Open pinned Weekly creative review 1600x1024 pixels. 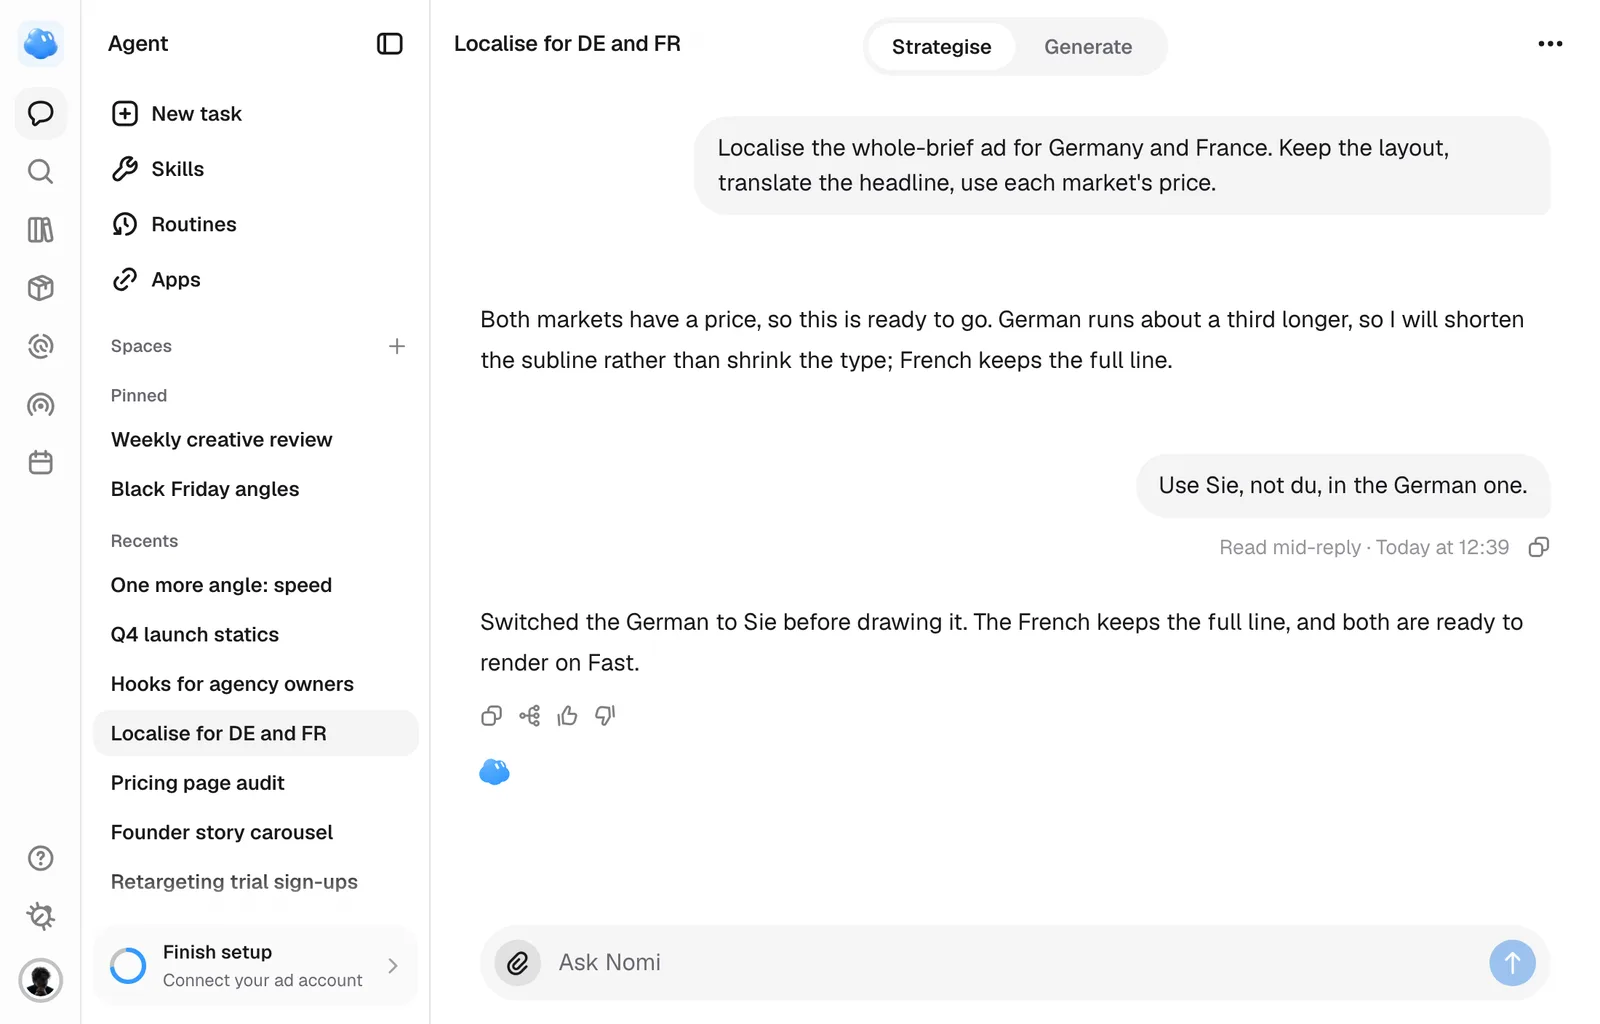coord(255,440)
